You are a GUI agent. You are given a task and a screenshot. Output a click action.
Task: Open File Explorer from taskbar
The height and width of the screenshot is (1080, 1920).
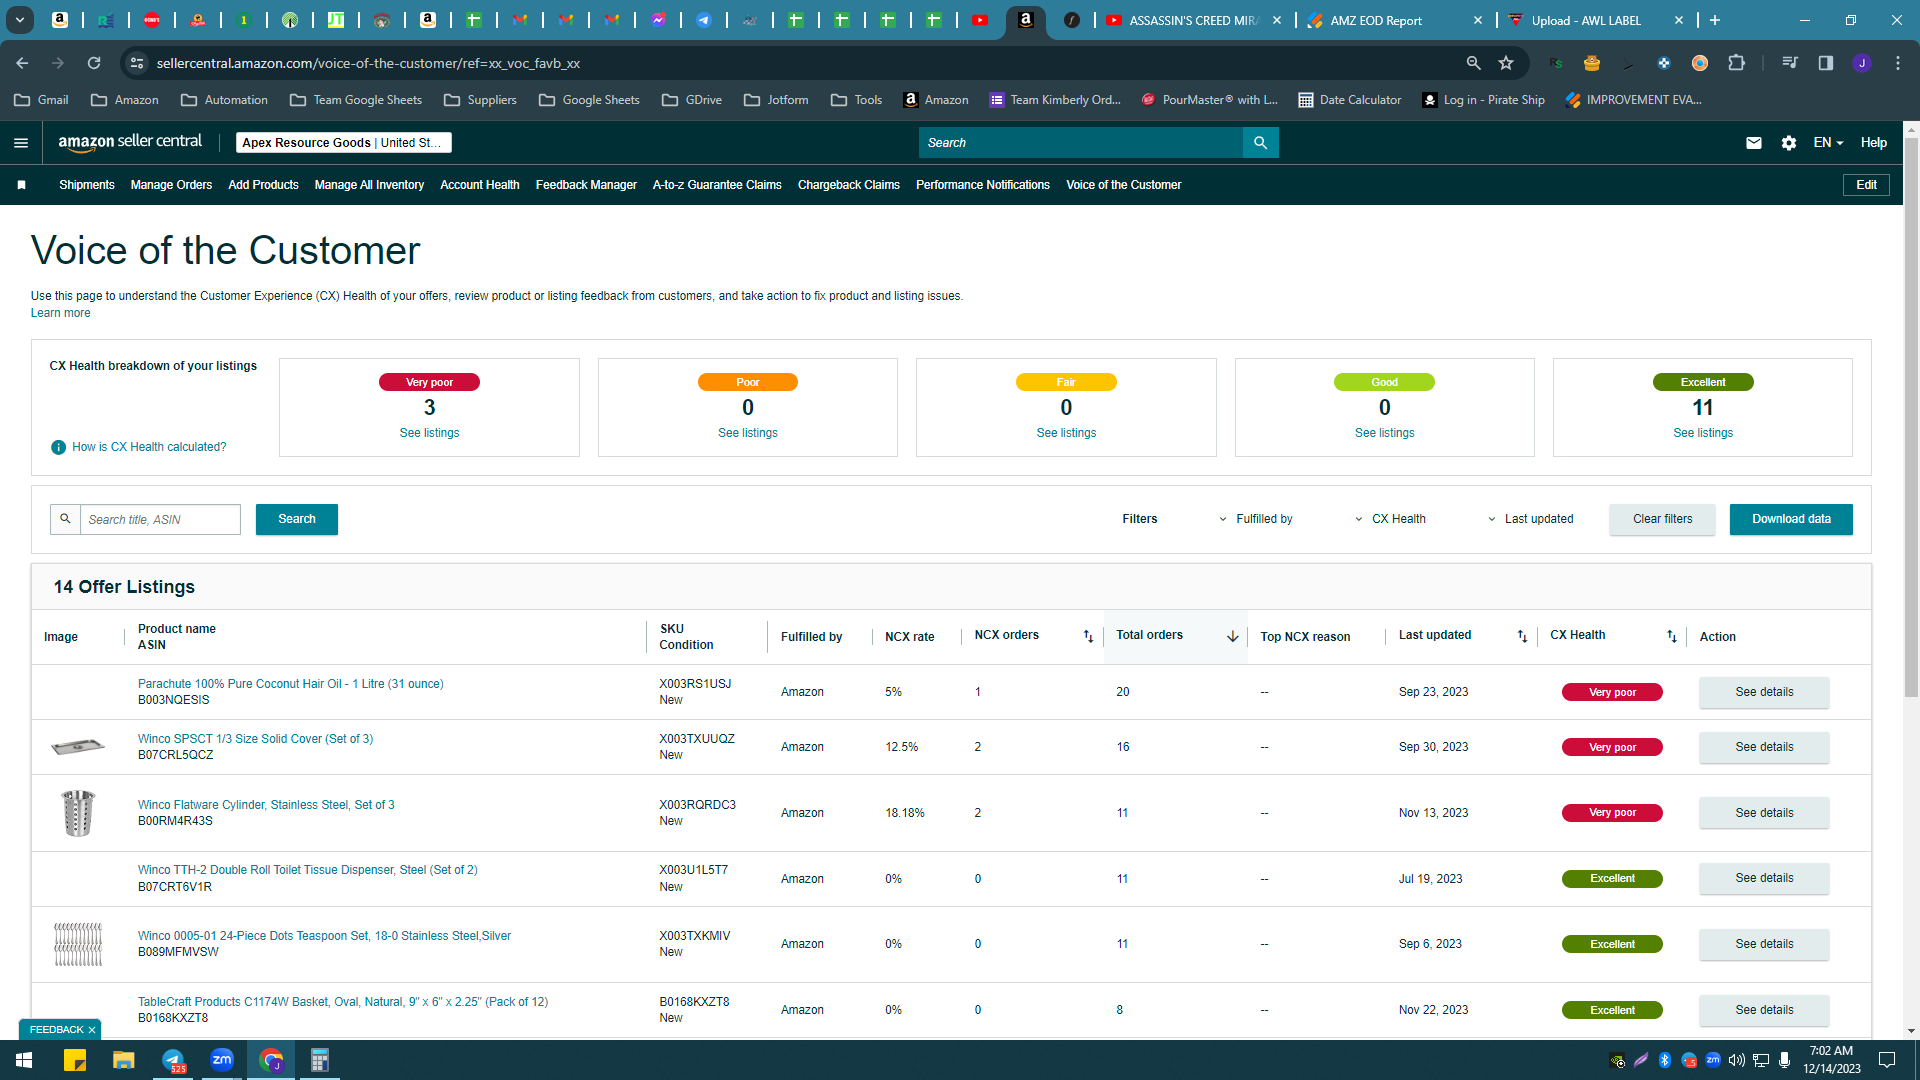tap(123, 1060)
